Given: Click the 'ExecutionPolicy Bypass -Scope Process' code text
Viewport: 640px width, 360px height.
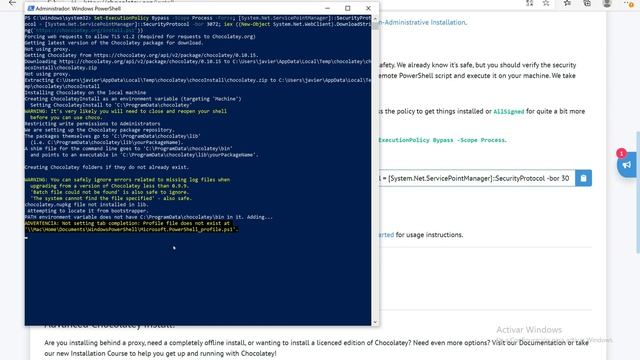Looking at the screenshot, I should point(442,140).
